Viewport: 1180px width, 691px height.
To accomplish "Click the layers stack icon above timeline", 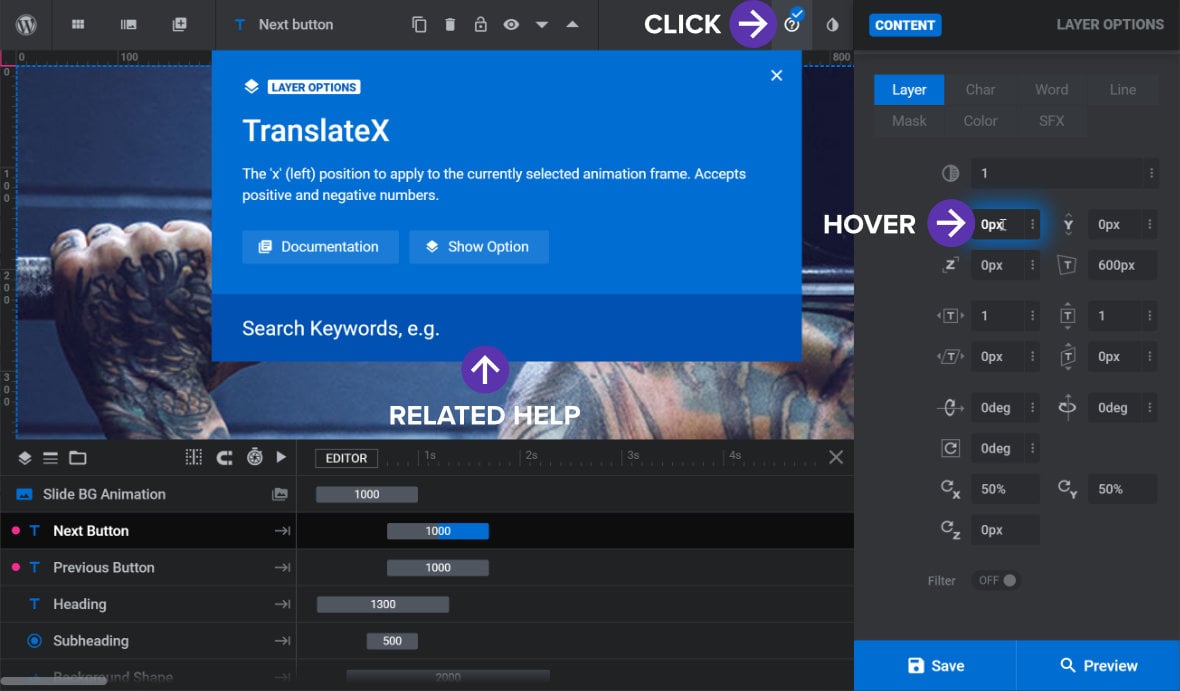I will tap(25, 458).
